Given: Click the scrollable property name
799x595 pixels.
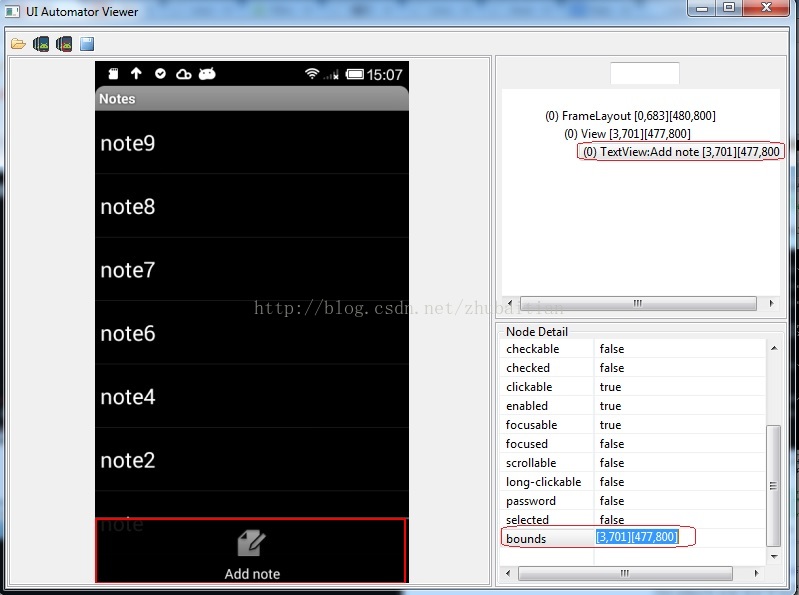Looking at the screenshot, I should pos(531,463).
